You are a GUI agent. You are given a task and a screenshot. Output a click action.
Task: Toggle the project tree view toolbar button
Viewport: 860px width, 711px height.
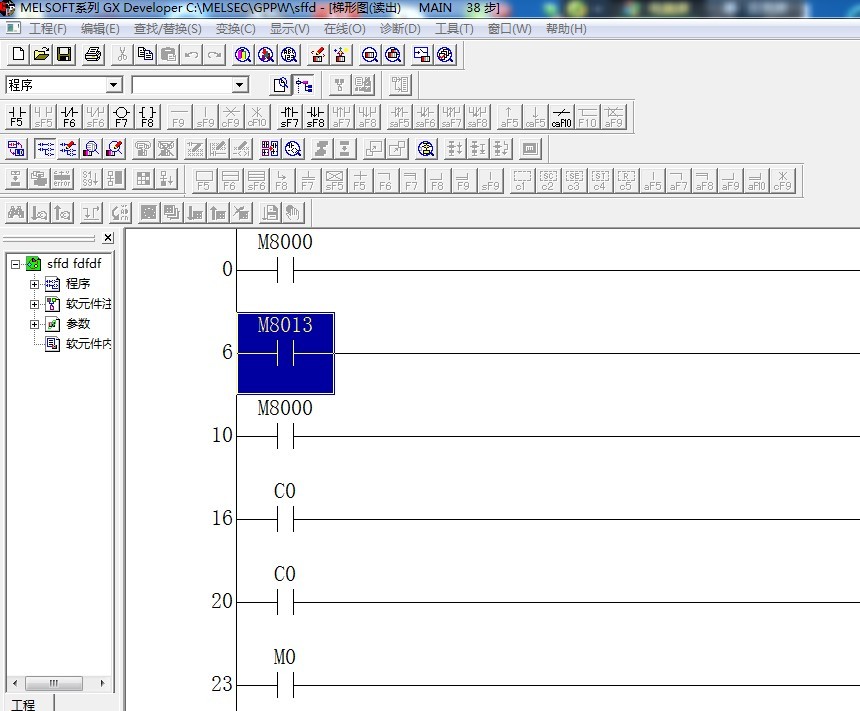[x=302, y=85]
